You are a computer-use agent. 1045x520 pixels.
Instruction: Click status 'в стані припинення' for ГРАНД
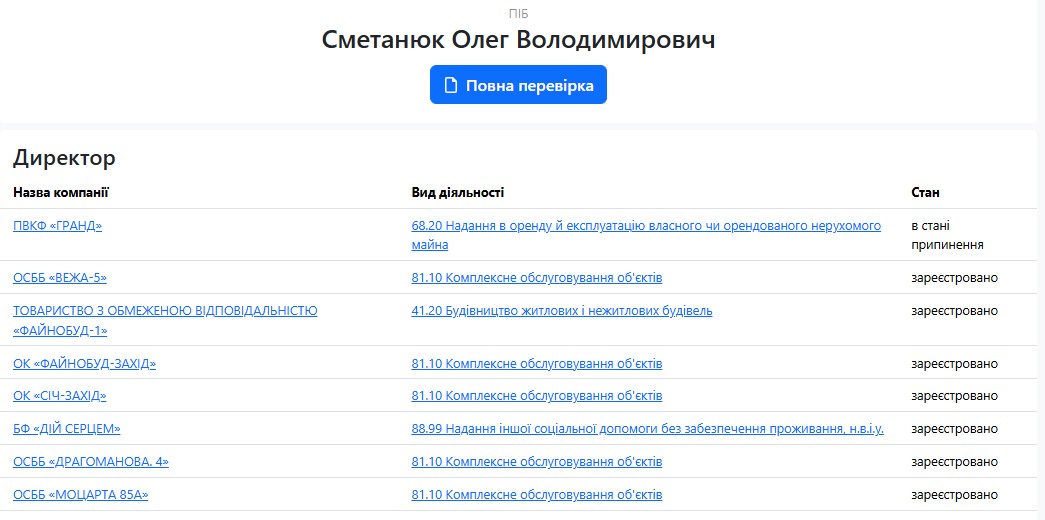[x=948, y=235]
